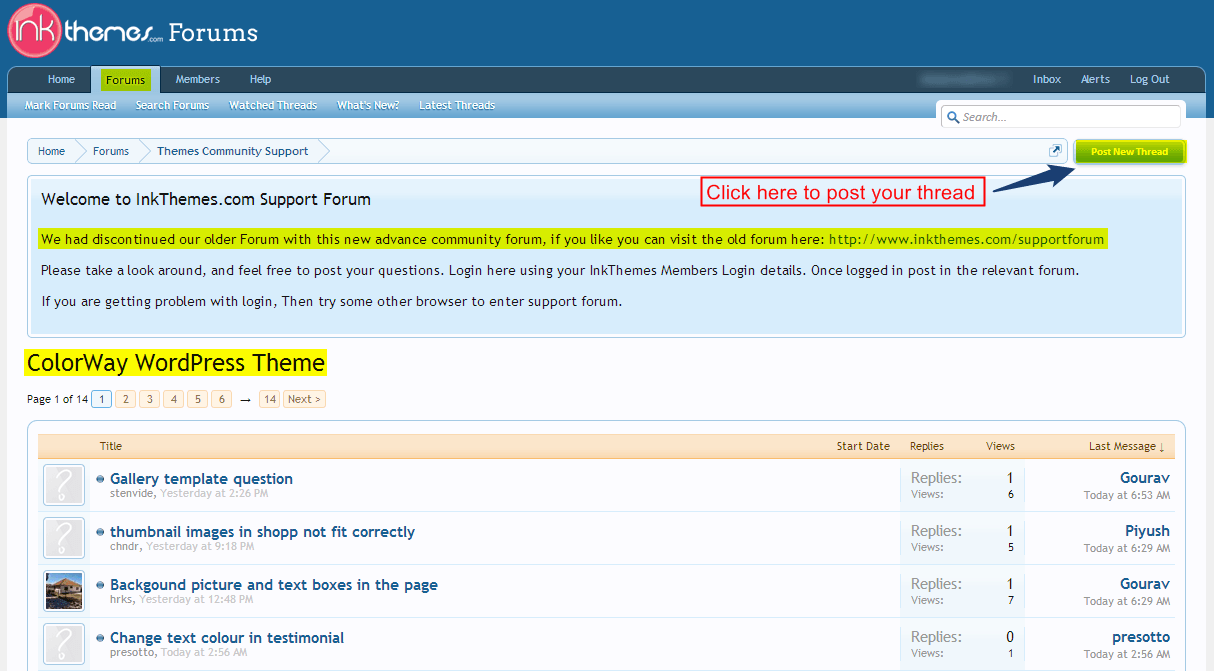This screenshot has width=1214, height=671.
Task: Sort threads by Replies column
Action: (927, 446)
